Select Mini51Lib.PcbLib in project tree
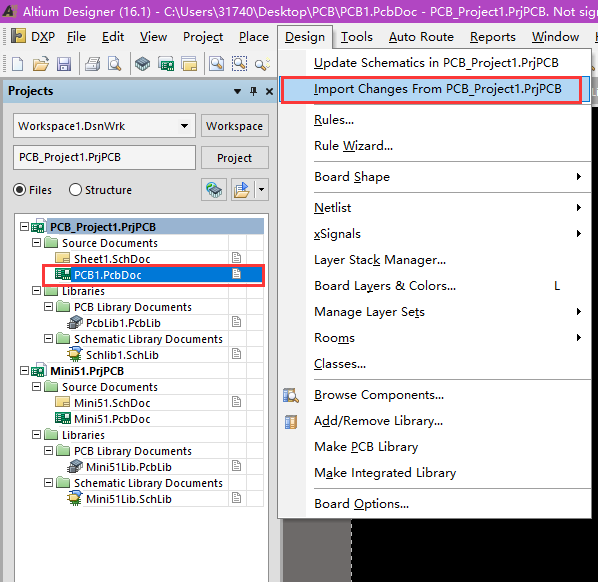Screen dimensions: 598x582 [129, 467]
